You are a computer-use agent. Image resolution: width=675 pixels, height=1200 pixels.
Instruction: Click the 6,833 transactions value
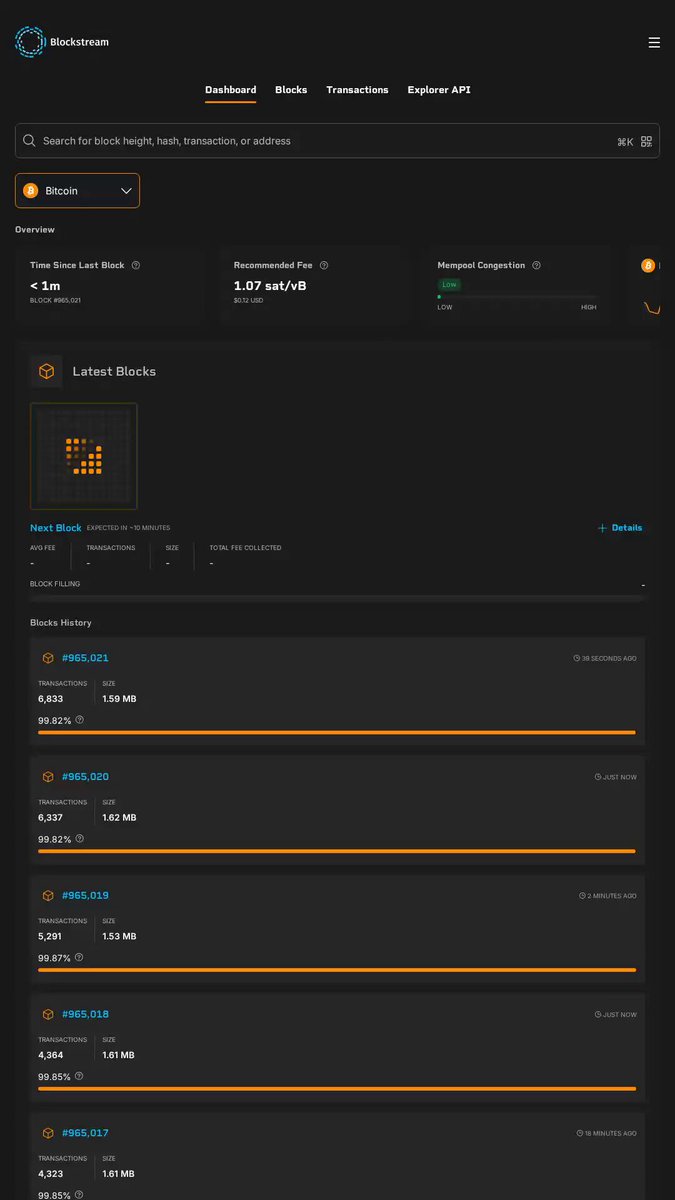[x=51, y=699]
